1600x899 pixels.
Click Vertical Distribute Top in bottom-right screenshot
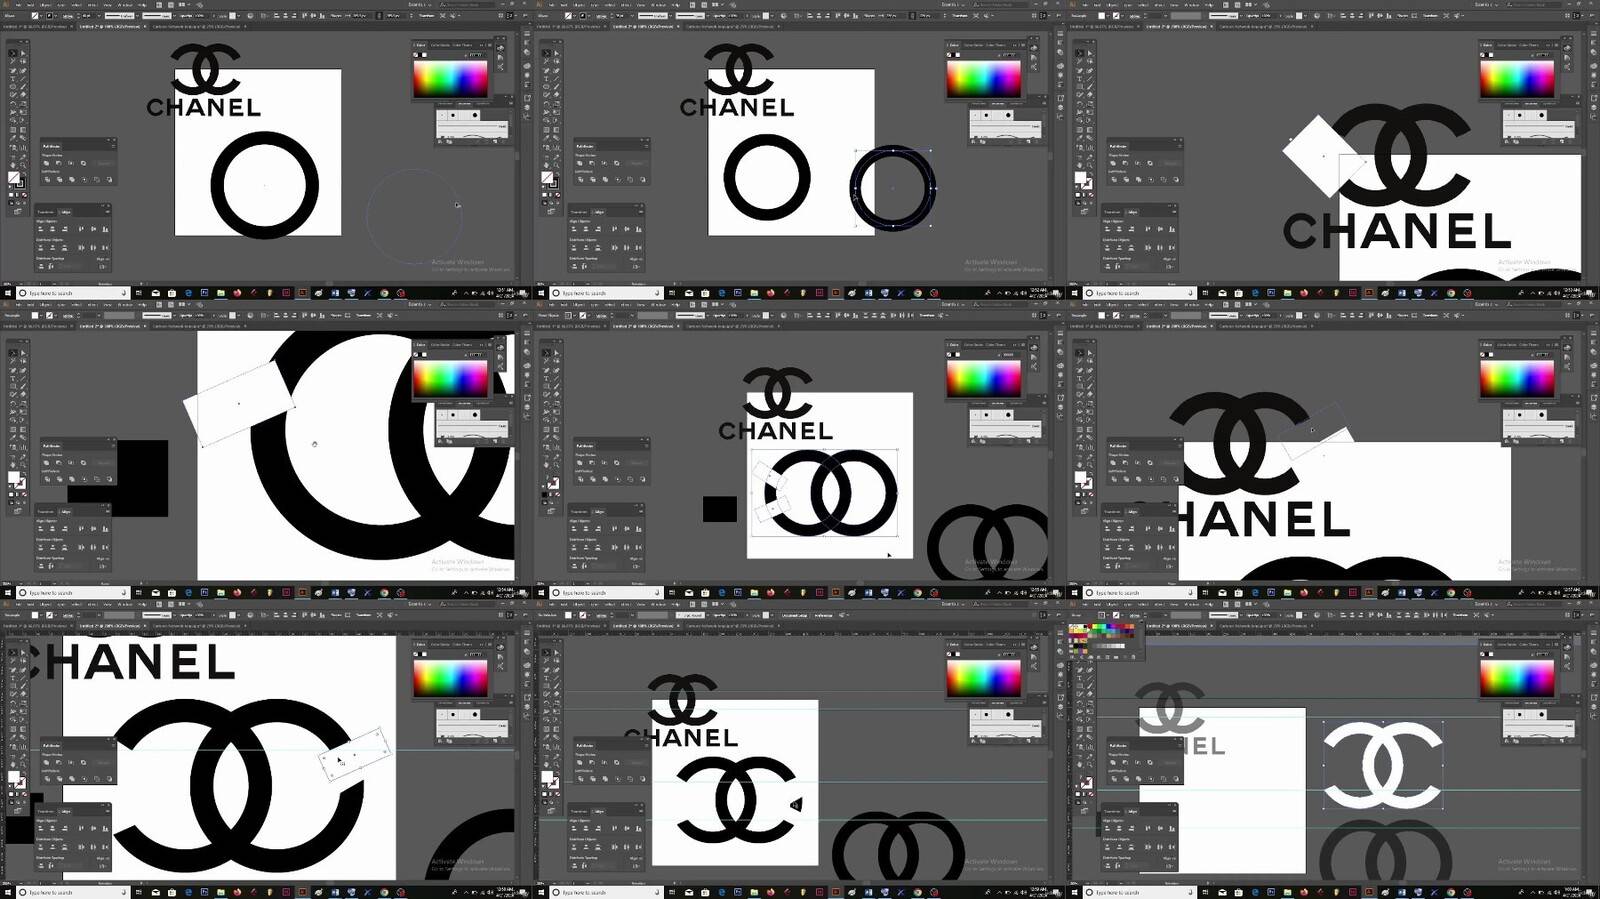pos(1108,848)
